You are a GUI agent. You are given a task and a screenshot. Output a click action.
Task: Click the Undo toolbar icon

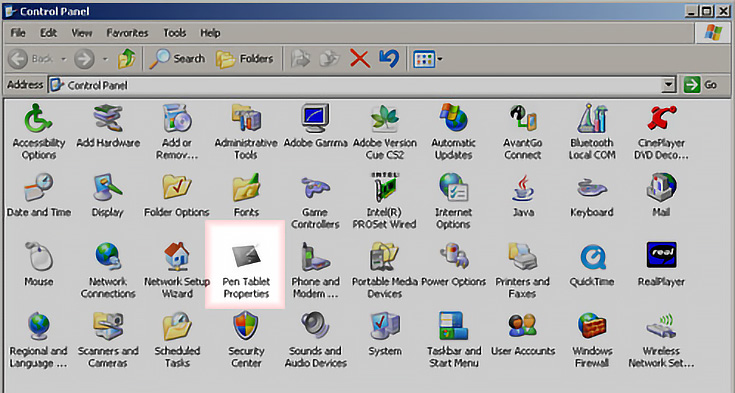[389, 59]
